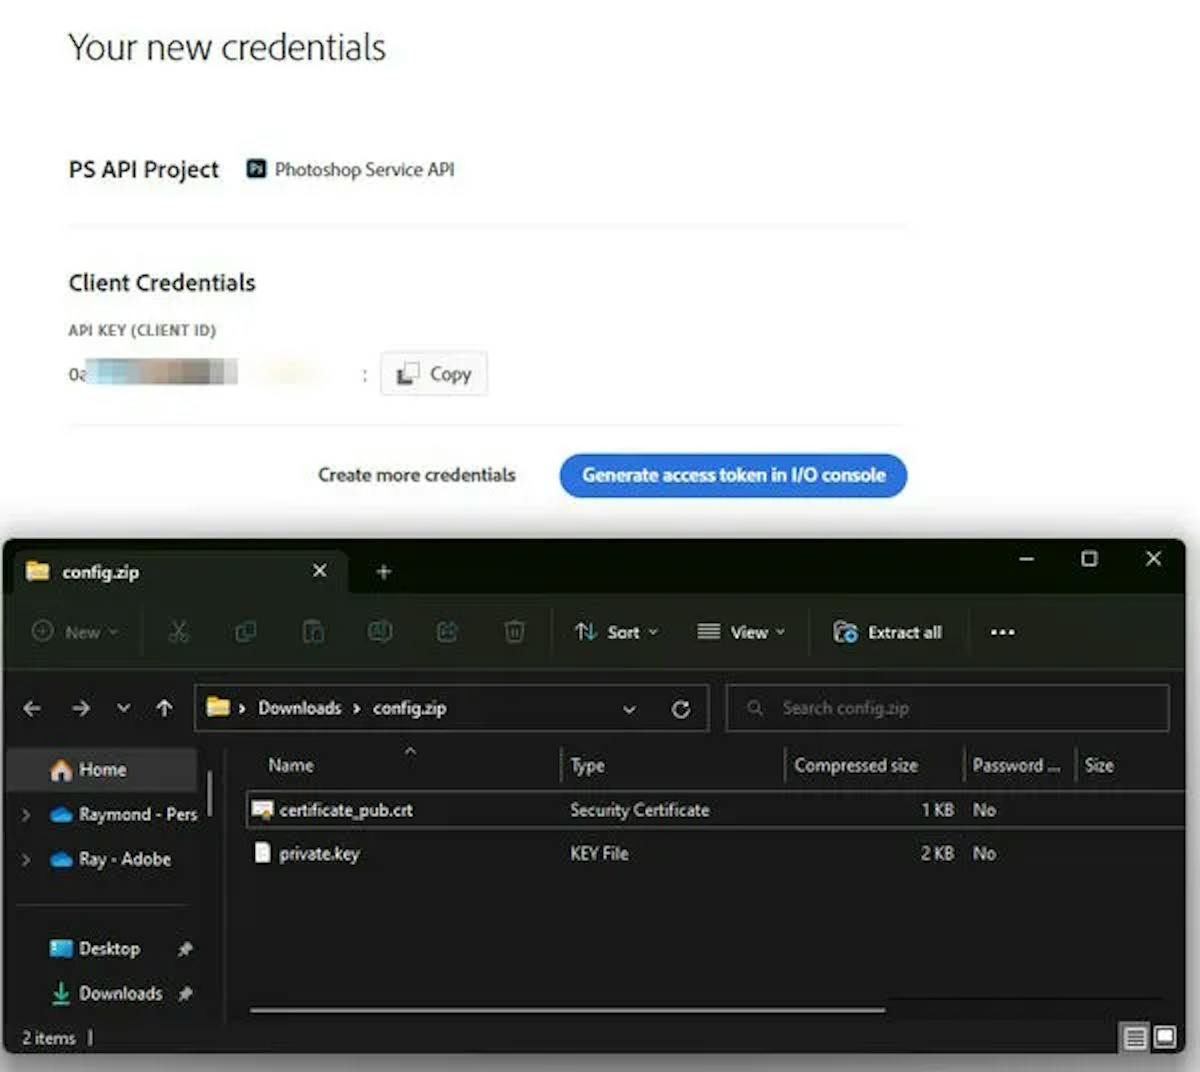Toggle the Downloads pin in the sidebar
The width and height of the screenshot is (1200, 1072).
pos(185,994)
